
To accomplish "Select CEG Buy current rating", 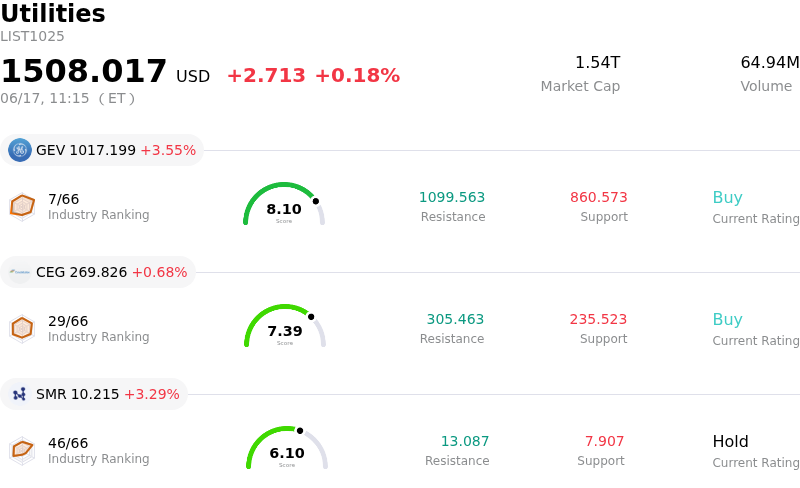I will pos(728,320).
